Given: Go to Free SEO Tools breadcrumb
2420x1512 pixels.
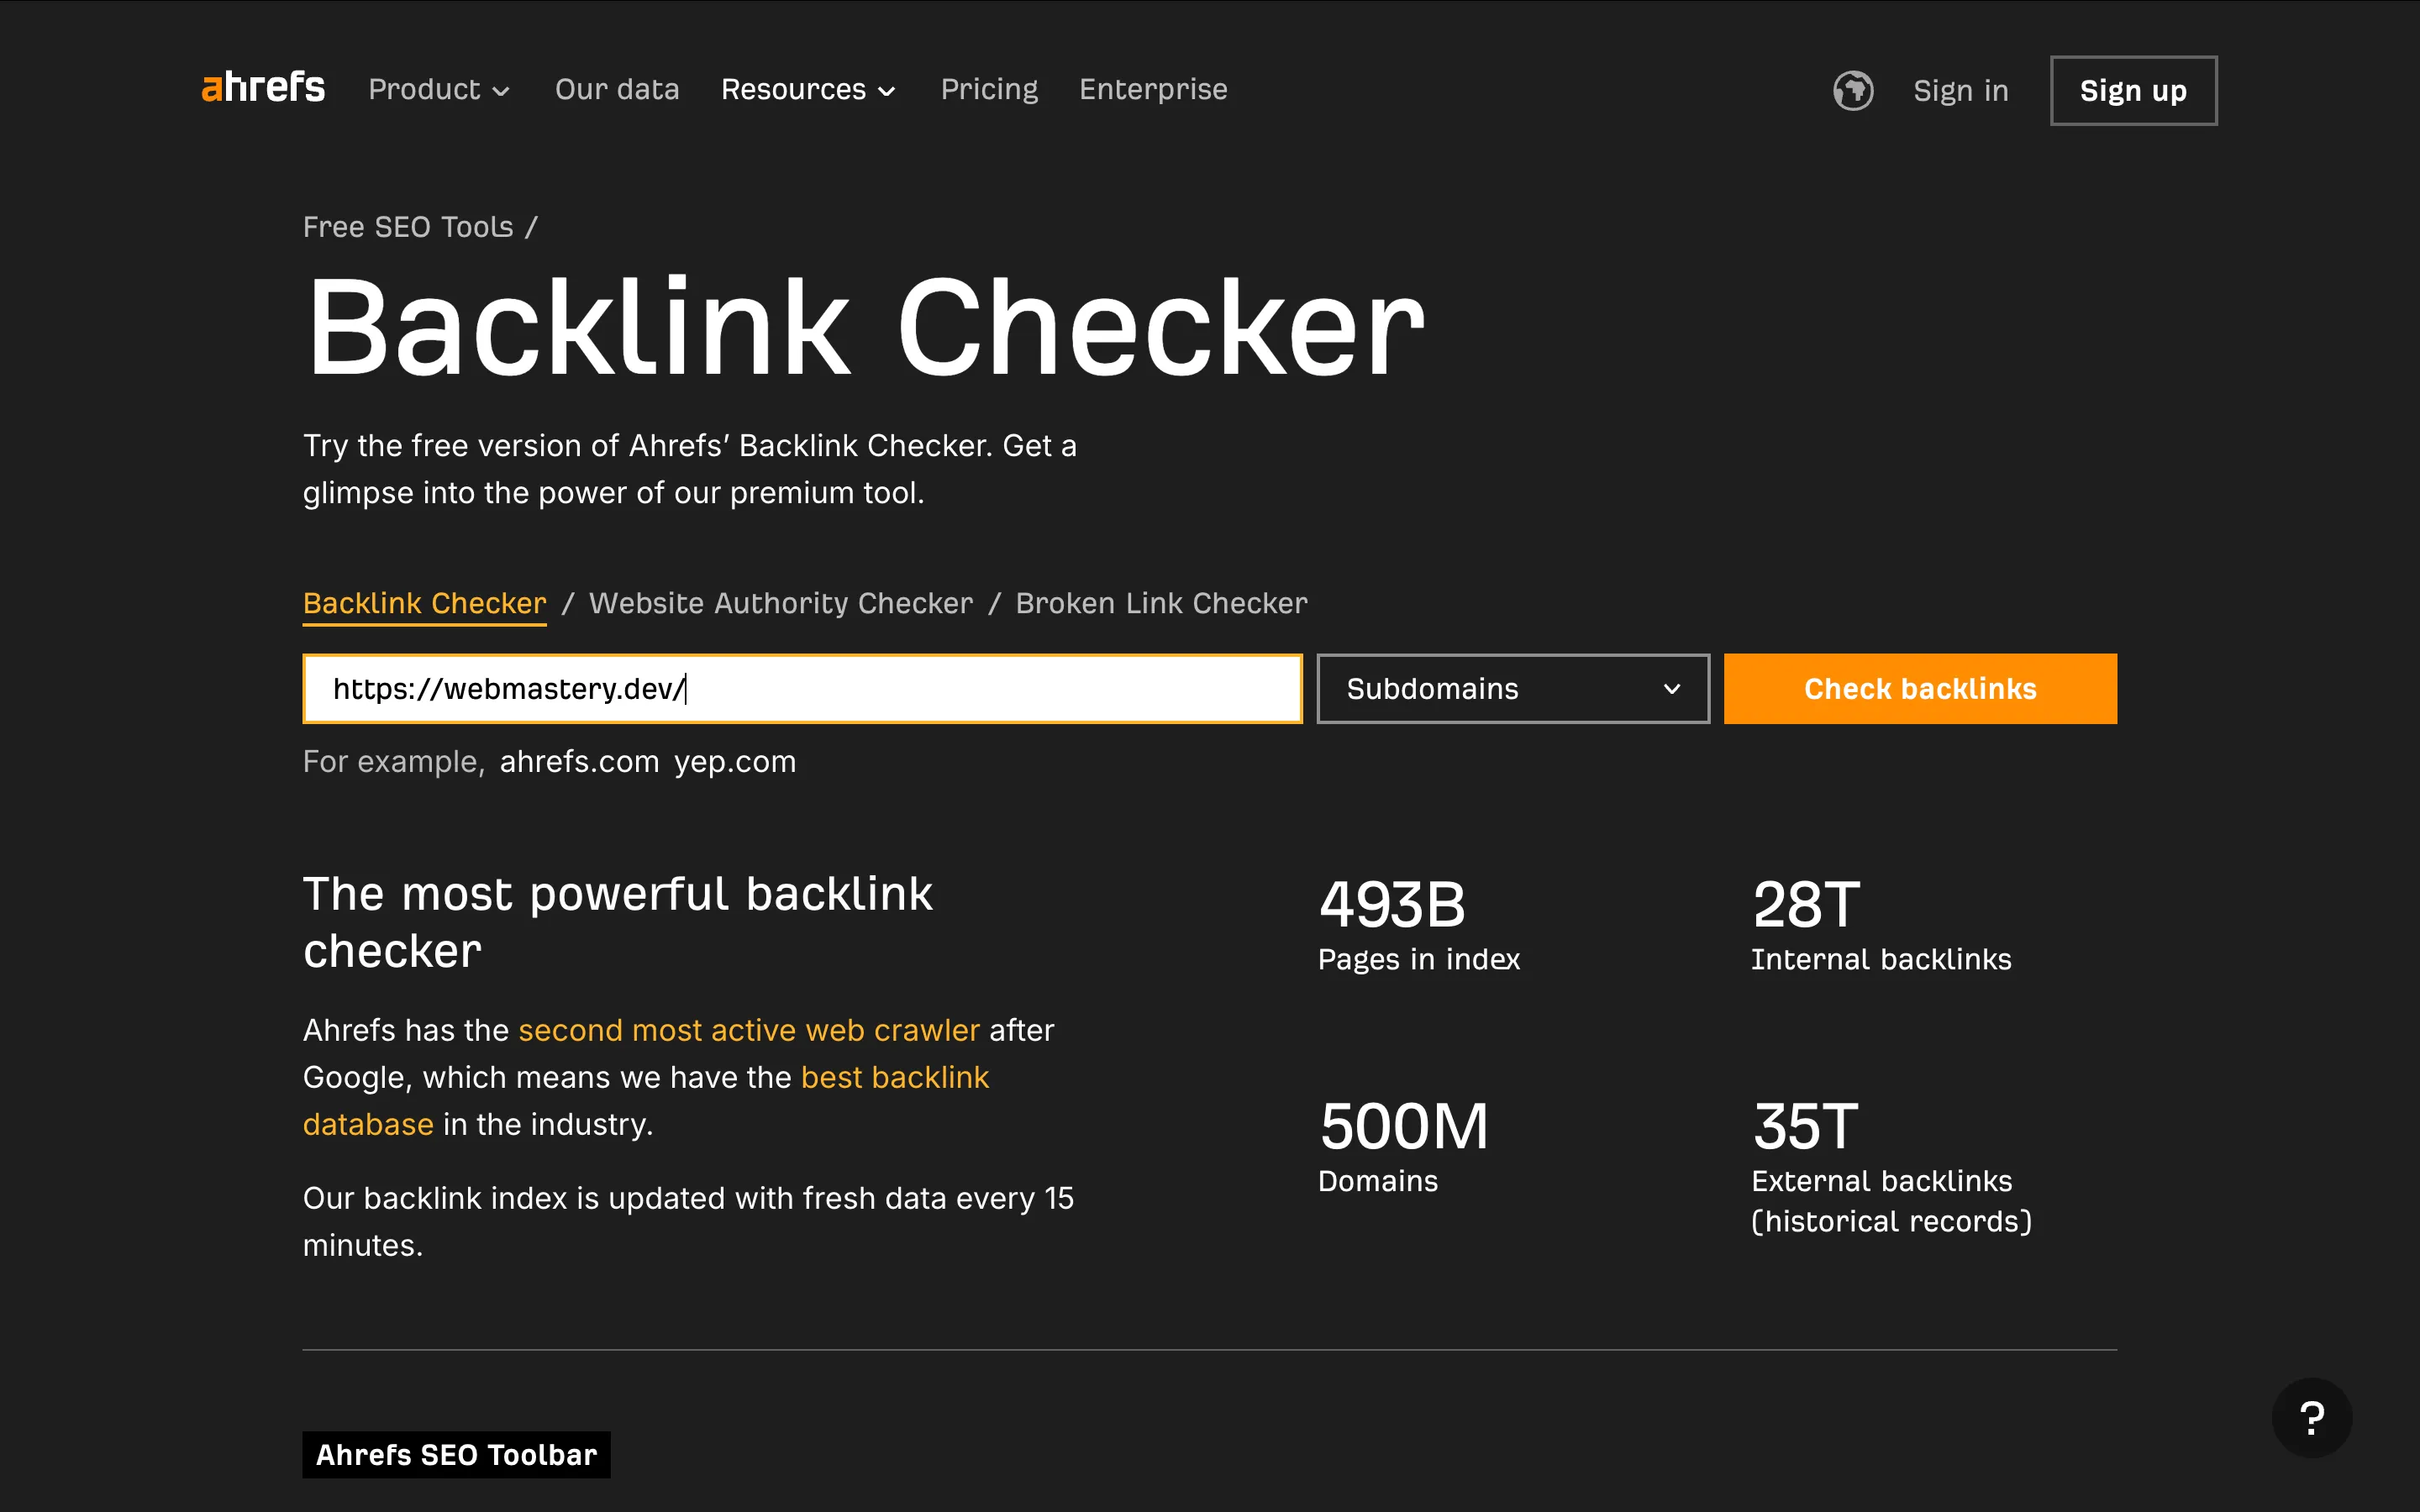Looking at the screenshot, I should 407,226.
